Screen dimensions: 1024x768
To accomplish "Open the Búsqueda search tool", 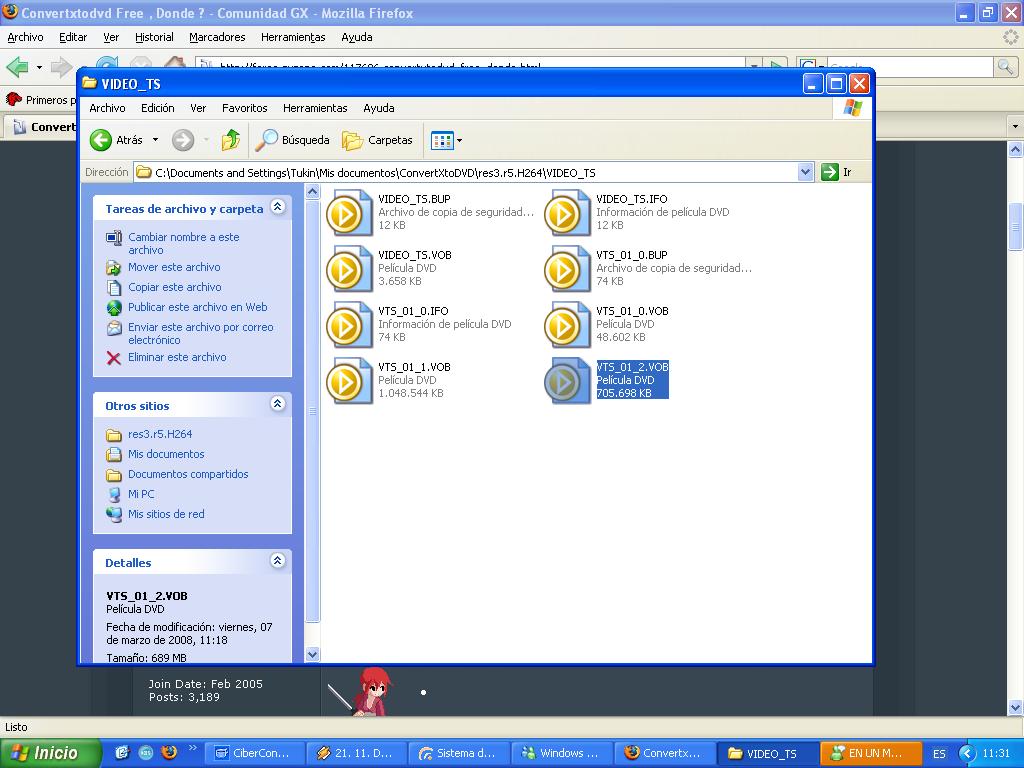I will click(x=292, y=140).
